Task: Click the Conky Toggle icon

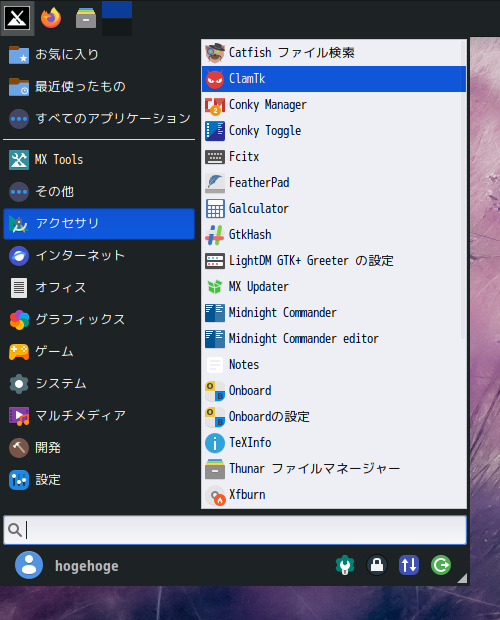Action: point(215,131)
